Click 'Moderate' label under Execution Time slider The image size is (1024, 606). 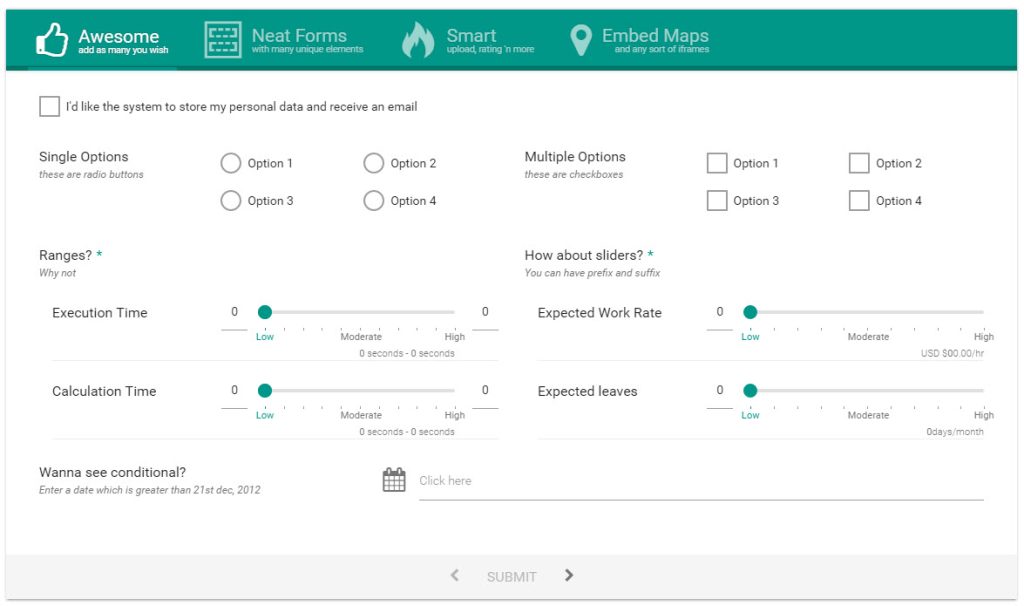tap(361, 337)
